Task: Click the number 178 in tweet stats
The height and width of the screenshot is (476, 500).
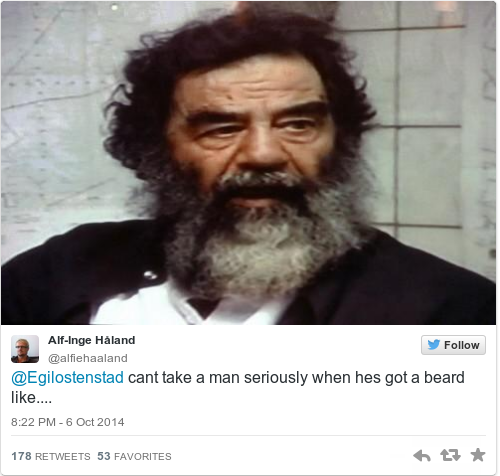Action: click(x=21, y=456)
